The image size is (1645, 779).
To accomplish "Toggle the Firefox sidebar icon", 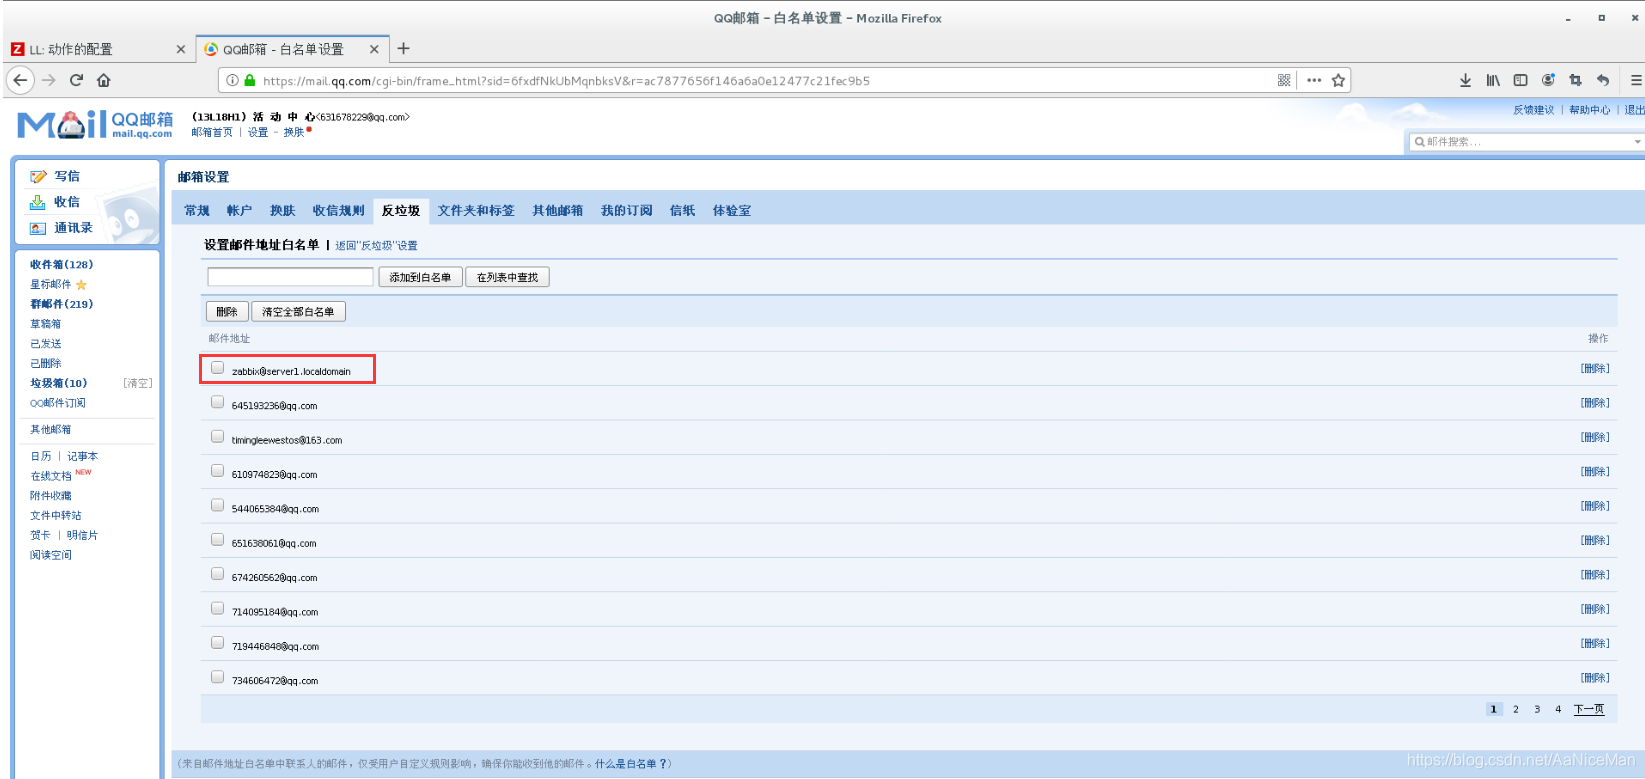I will (1521, 80).
